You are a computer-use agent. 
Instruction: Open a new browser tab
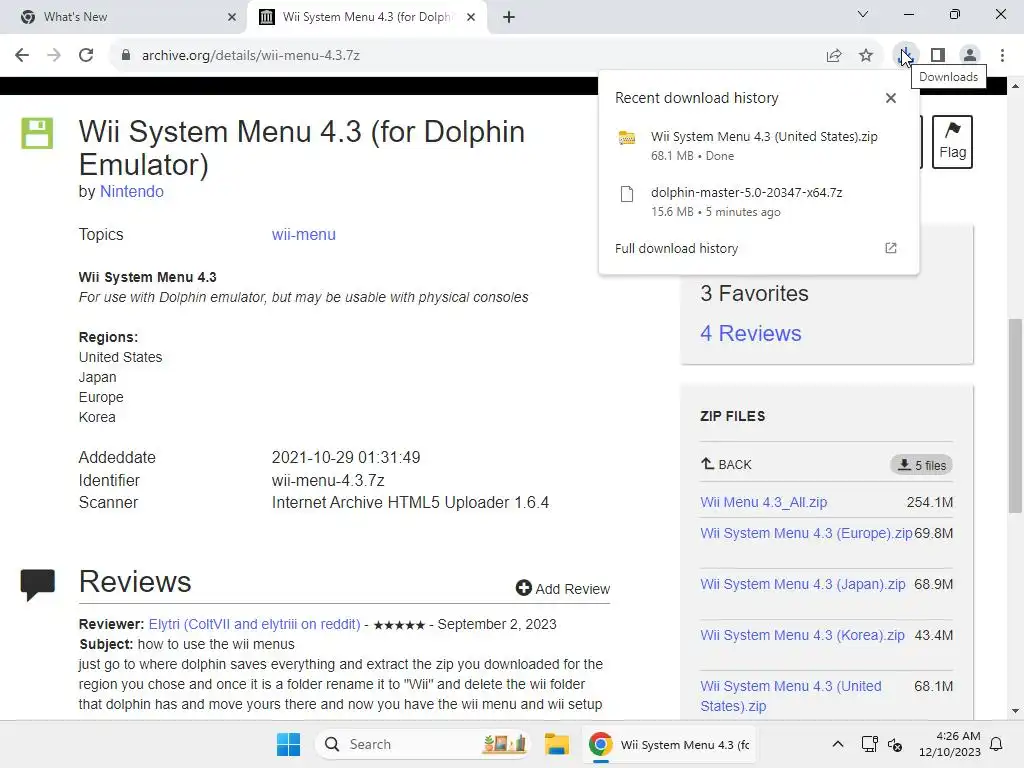coord(509,17)
